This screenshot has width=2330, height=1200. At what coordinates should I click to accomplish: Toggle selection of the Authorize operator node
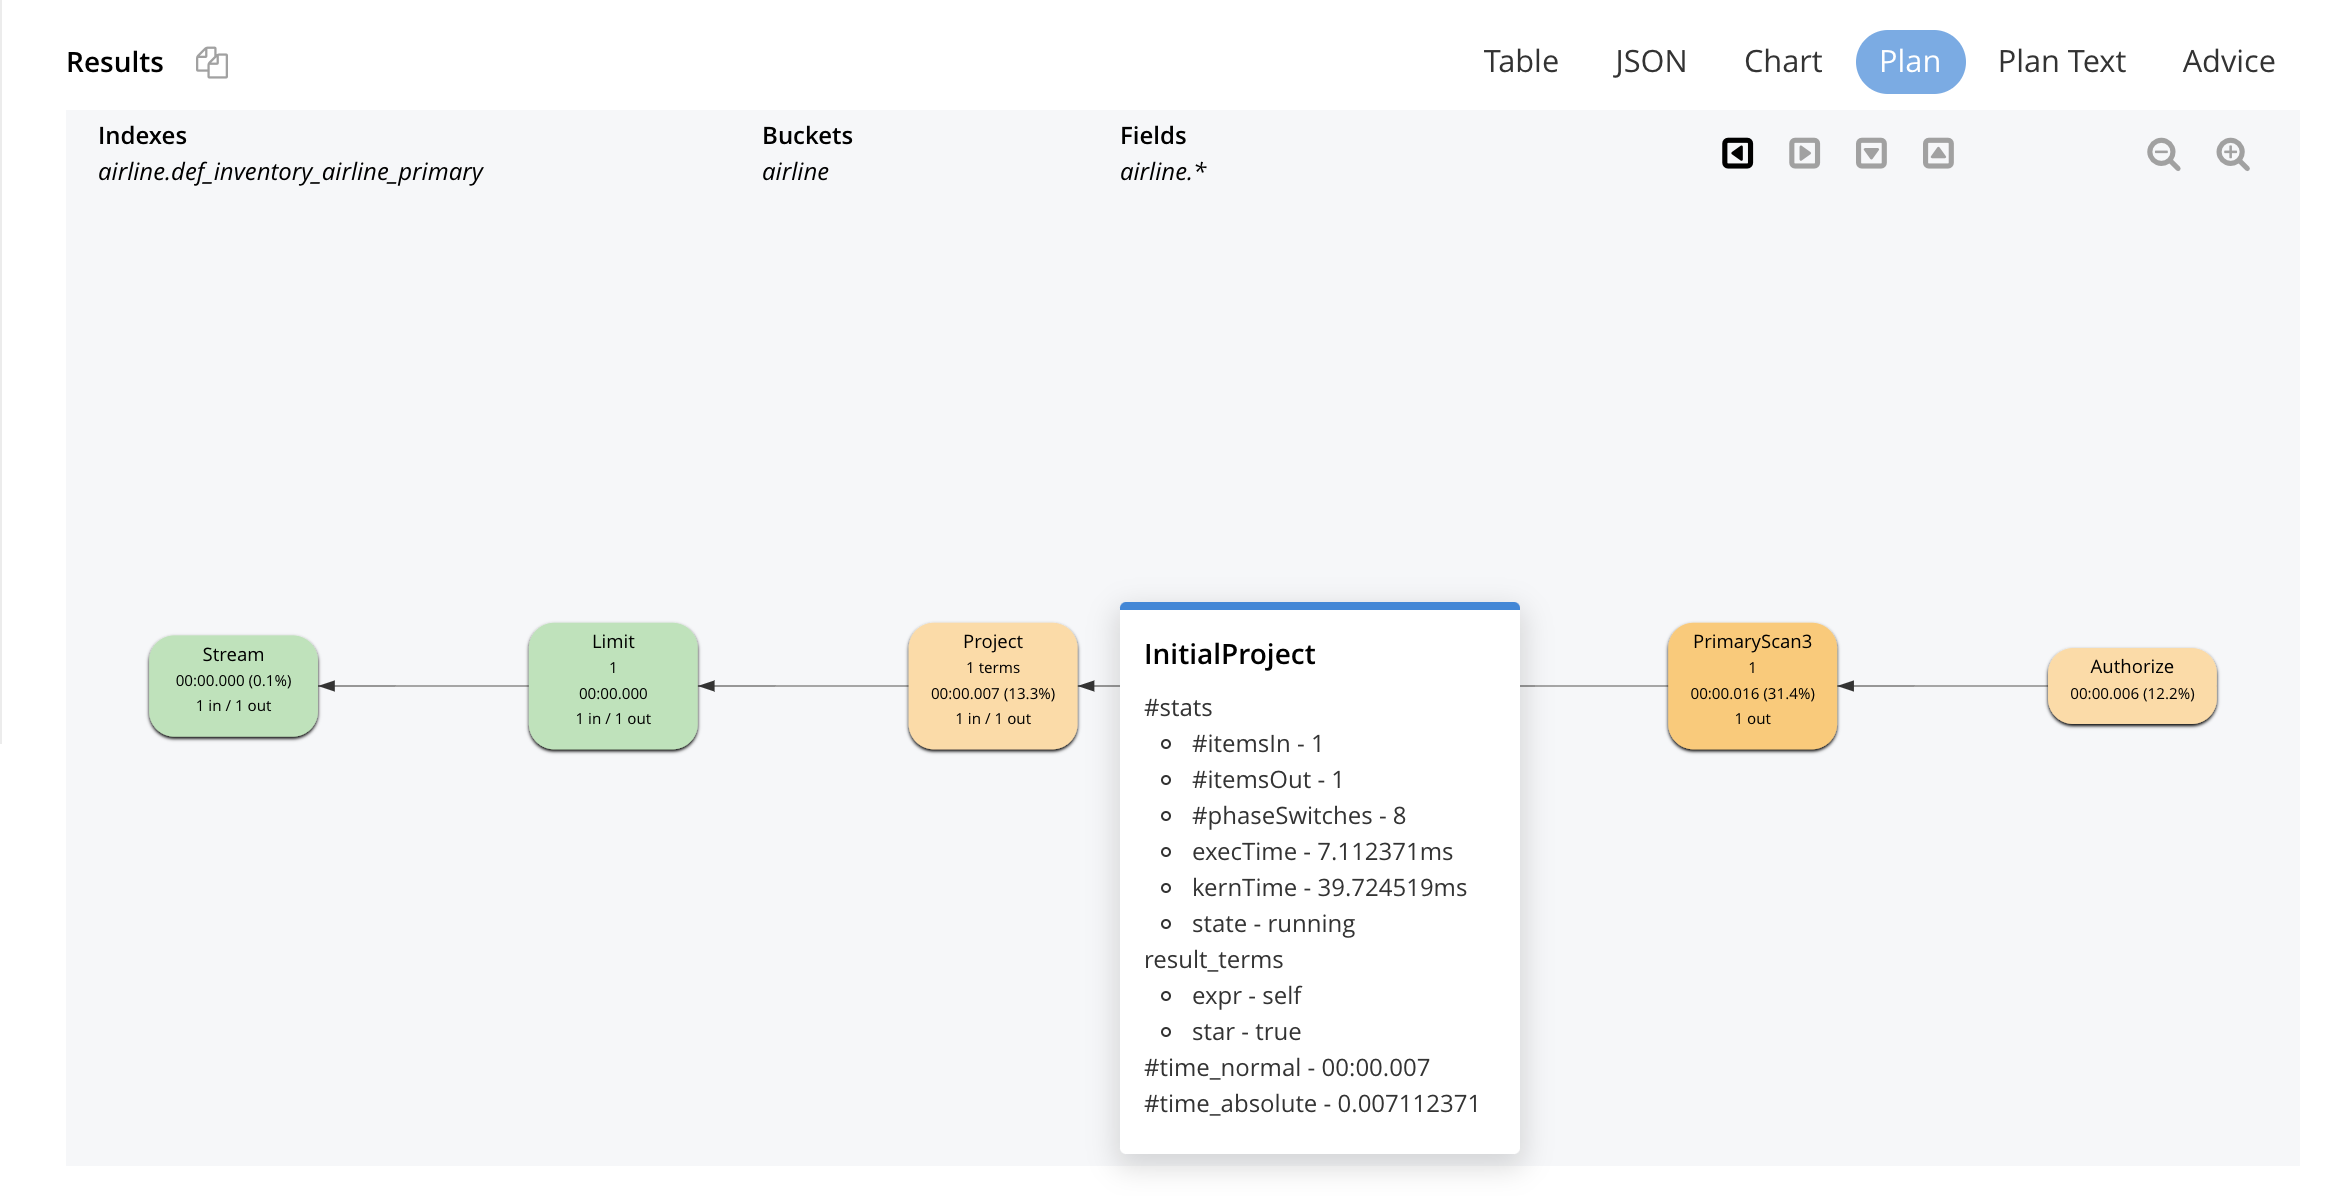[2132, 686]
